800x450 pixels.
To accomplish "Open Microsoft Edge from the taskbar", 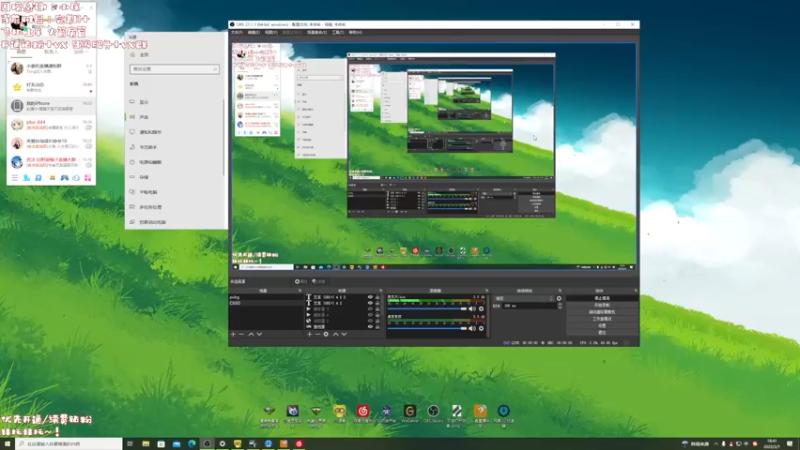I will [192, 444].
